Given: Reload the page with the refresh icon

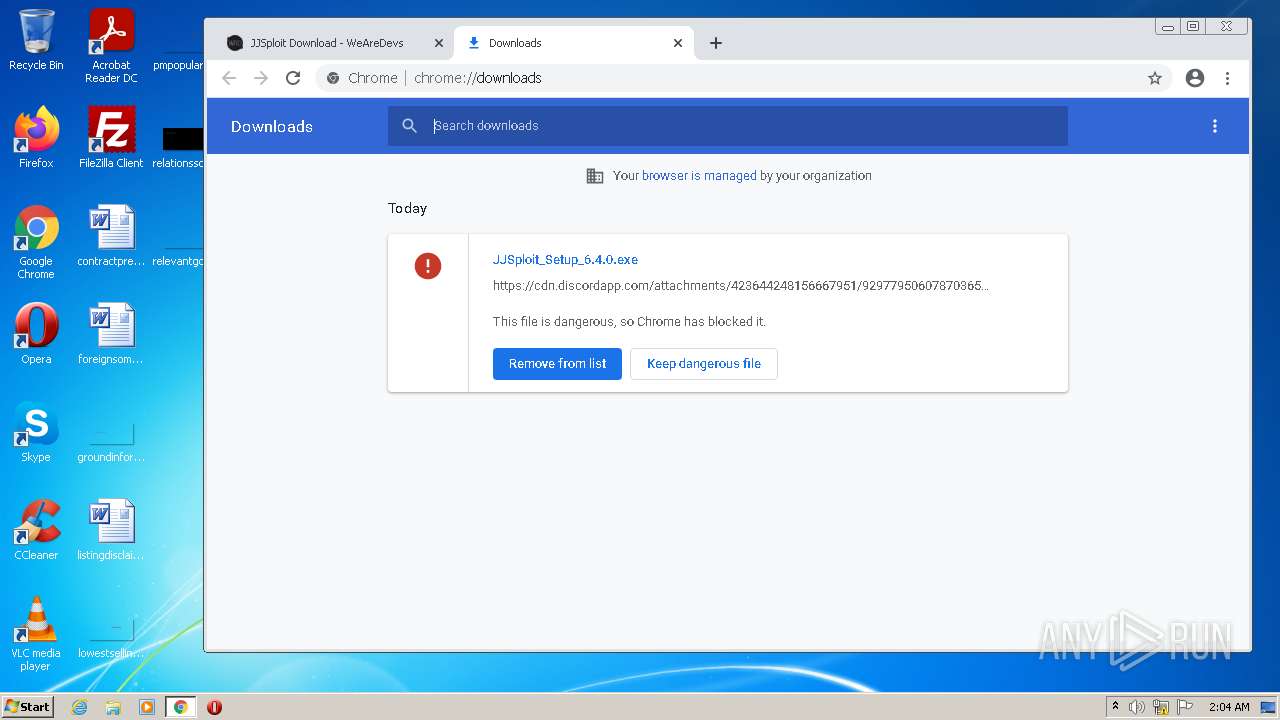Looking at the screenshot, I should tap(293, 78).
